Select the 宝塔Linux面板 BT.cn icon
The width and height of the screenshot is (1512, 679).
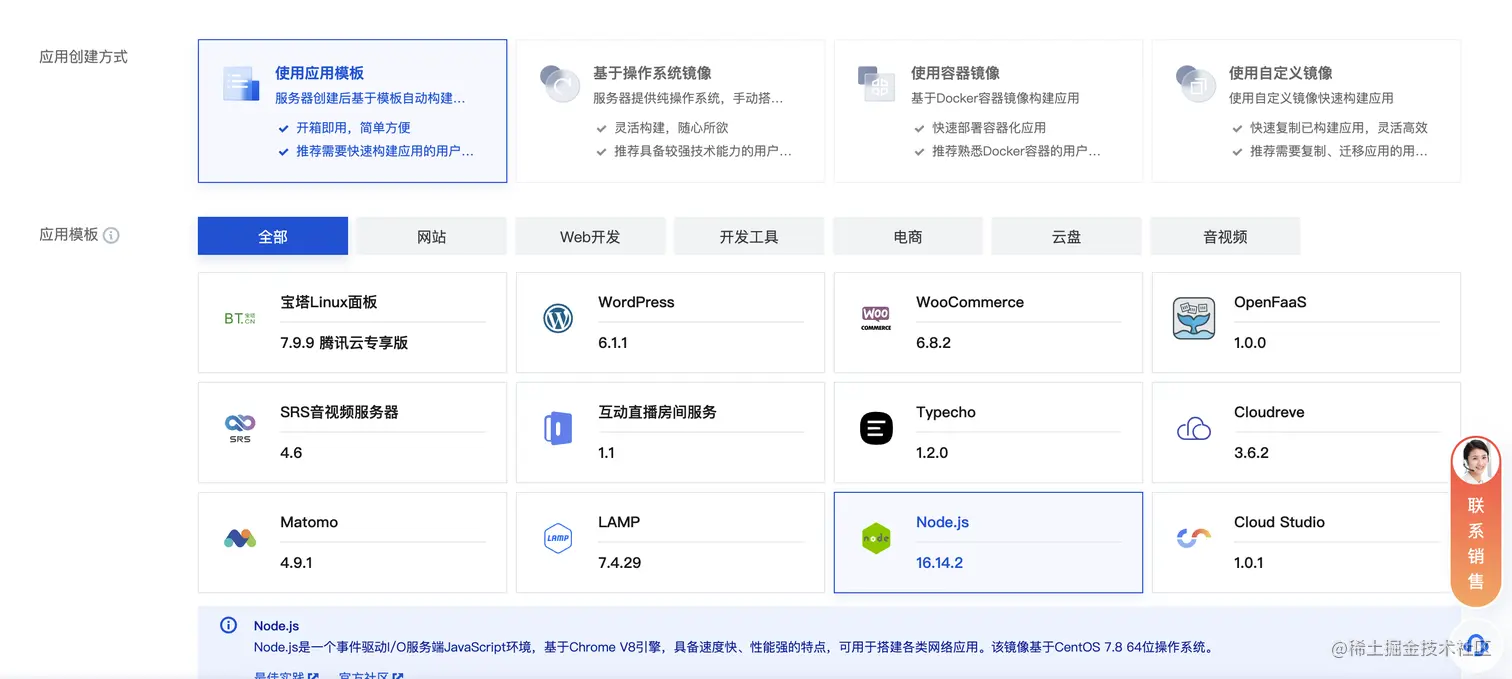click(240, 319)
